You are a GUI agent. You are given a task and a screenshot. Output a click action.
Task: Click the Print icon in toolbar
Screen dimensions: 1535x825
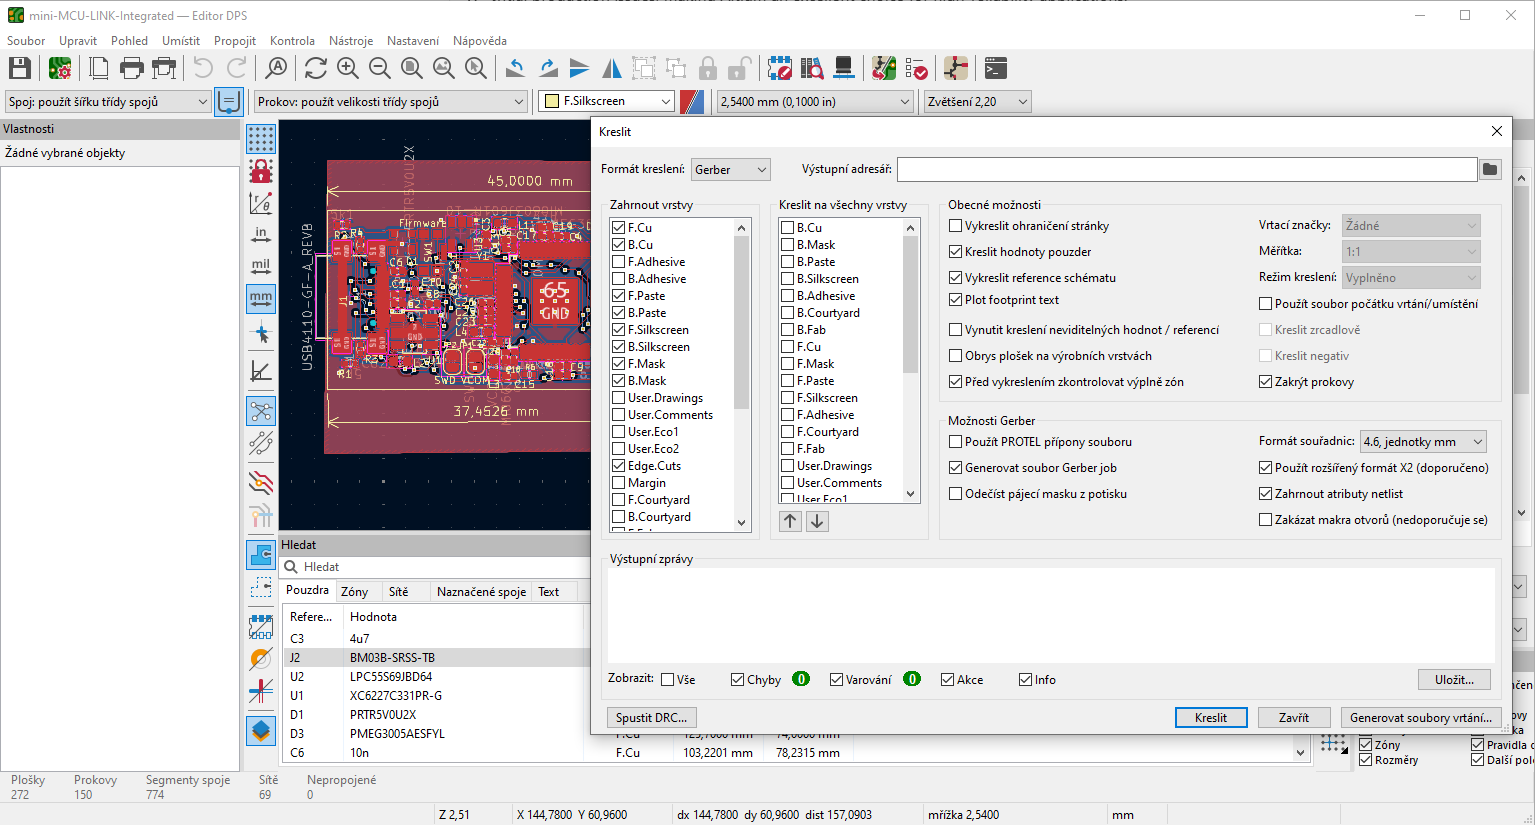pos(132,68)
